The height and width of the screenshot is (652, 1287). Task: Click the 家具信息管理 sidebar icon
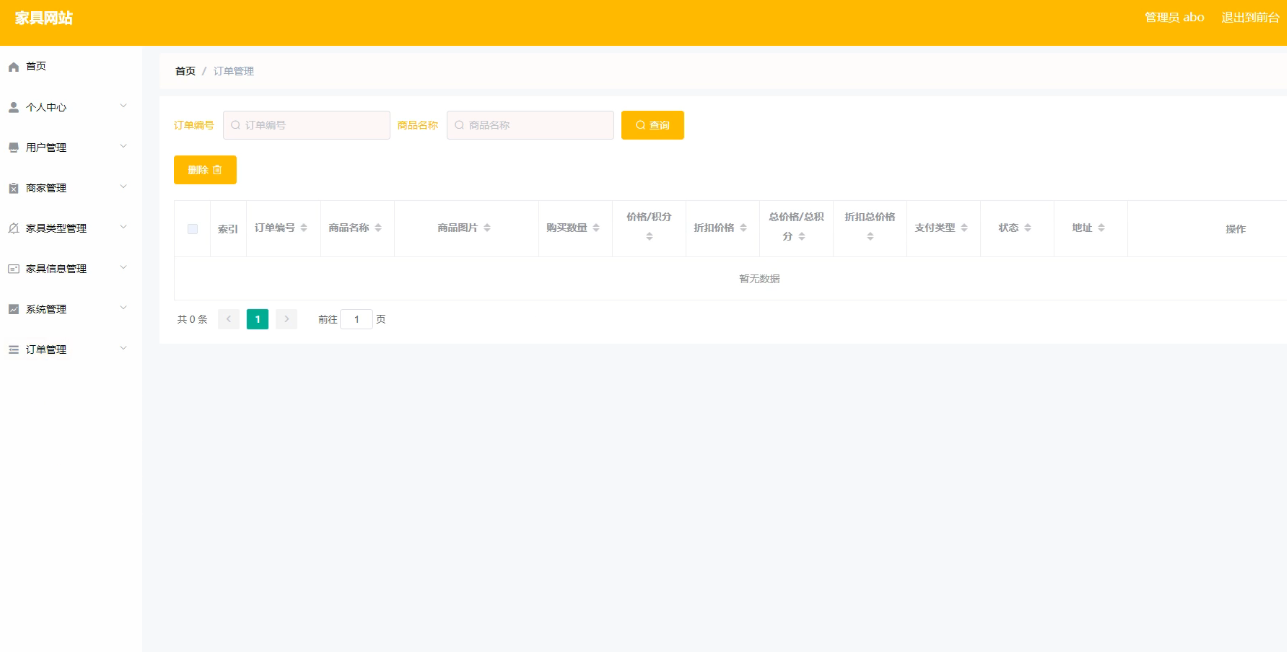[14, 269]
